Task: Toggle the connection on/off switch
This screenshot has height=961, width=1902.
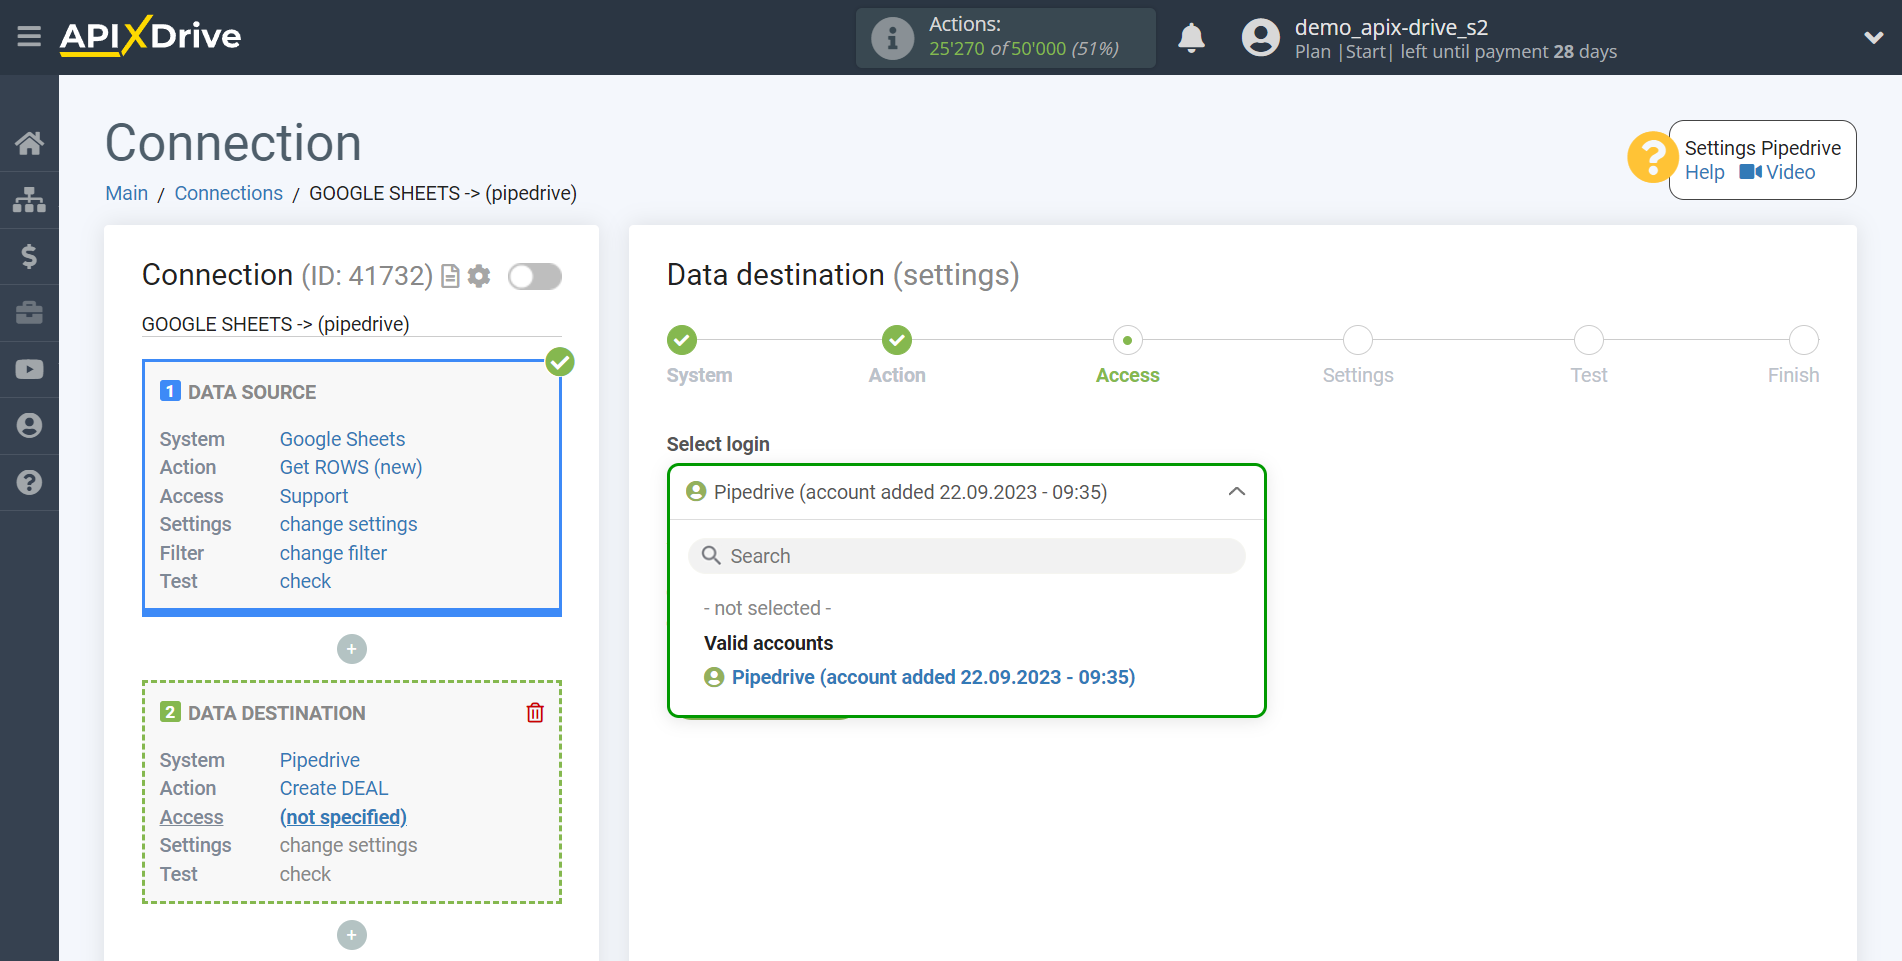Action: 535,276
